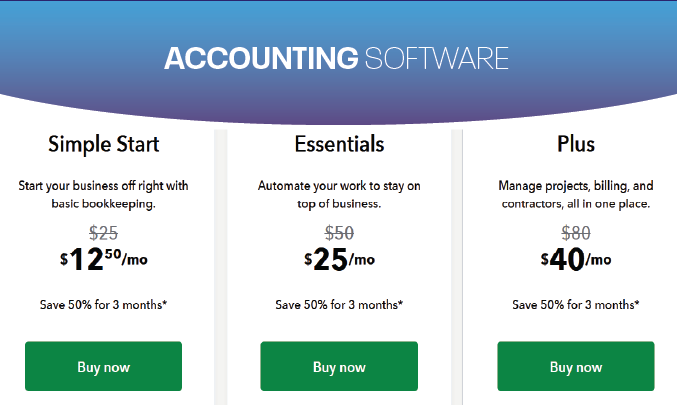This screenshot has width=677, height=405.
Task: Click the crossed-out $25 original price
Action: [x=104, y=233]
